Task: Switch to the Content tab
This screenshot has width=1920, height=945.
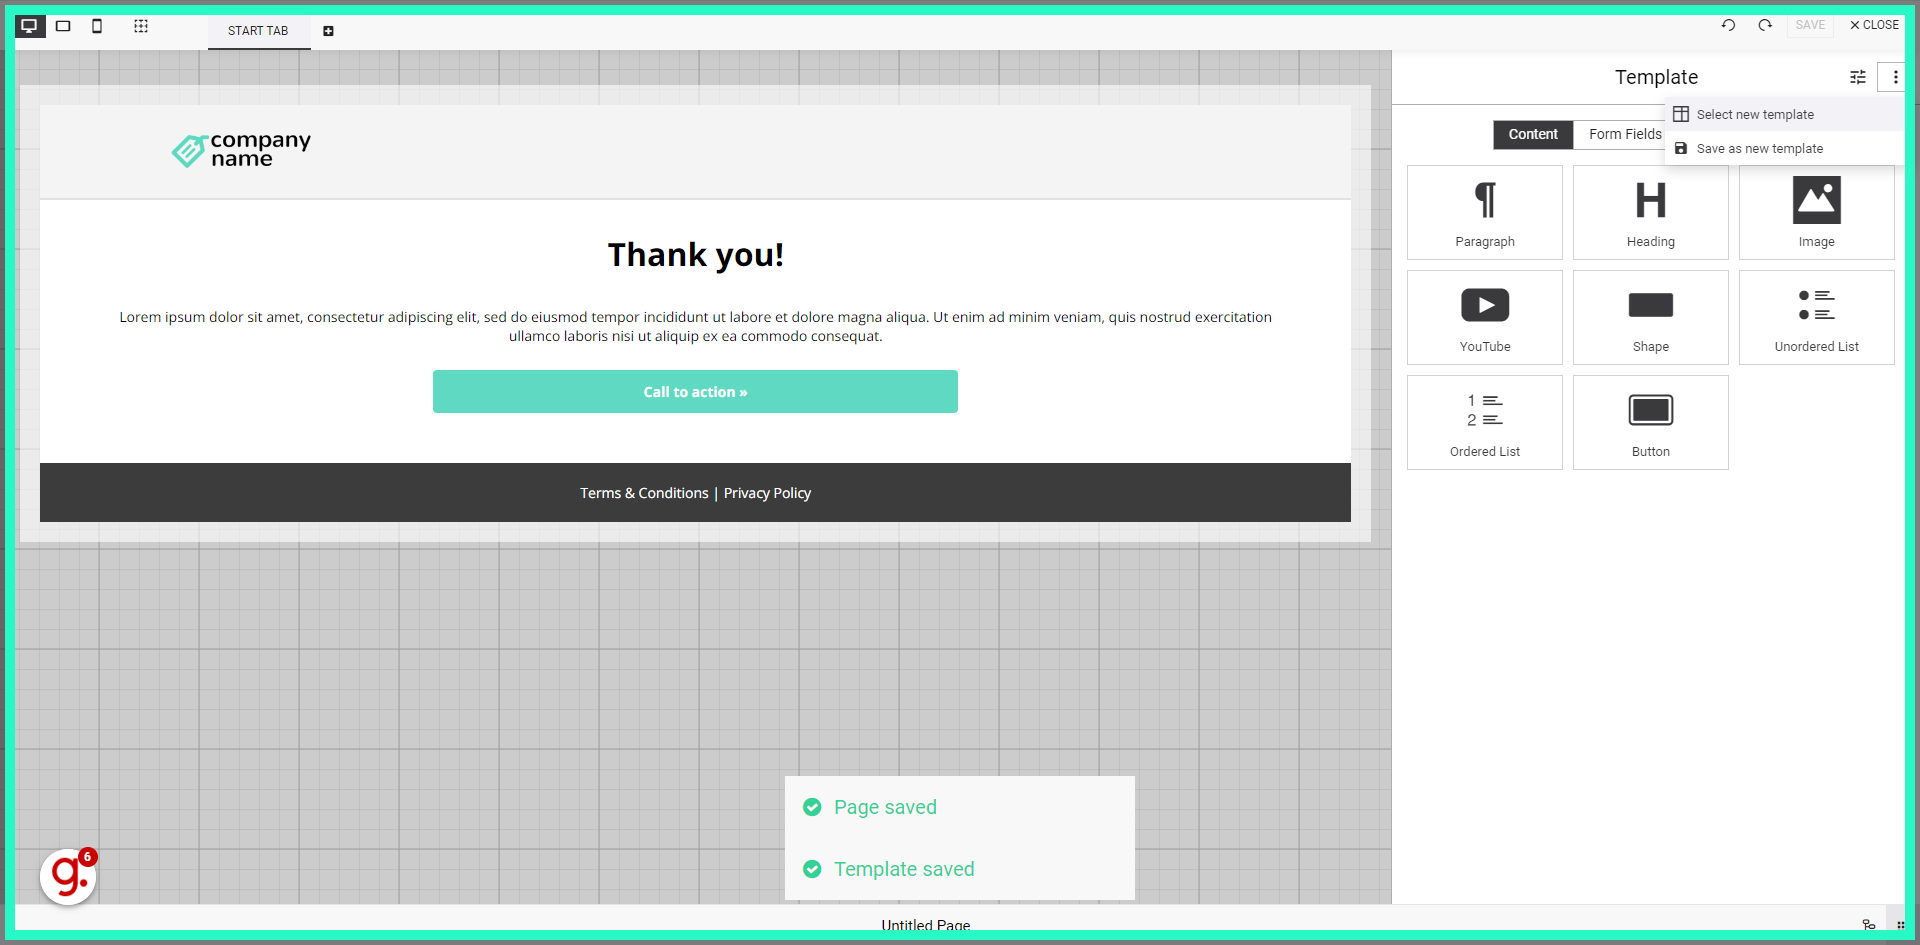Action: (1533, 134)
